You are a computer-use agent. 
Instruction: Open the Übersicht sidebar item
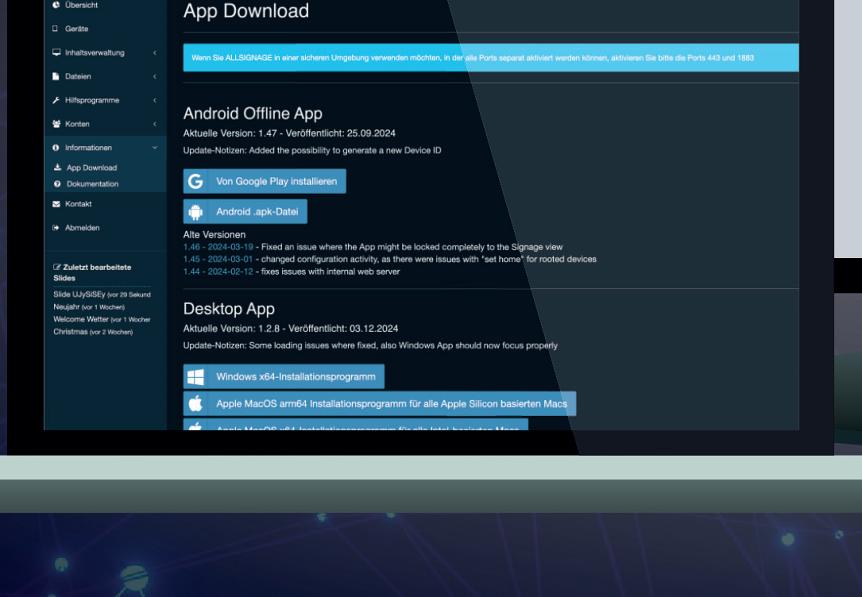tap(81, 5)
